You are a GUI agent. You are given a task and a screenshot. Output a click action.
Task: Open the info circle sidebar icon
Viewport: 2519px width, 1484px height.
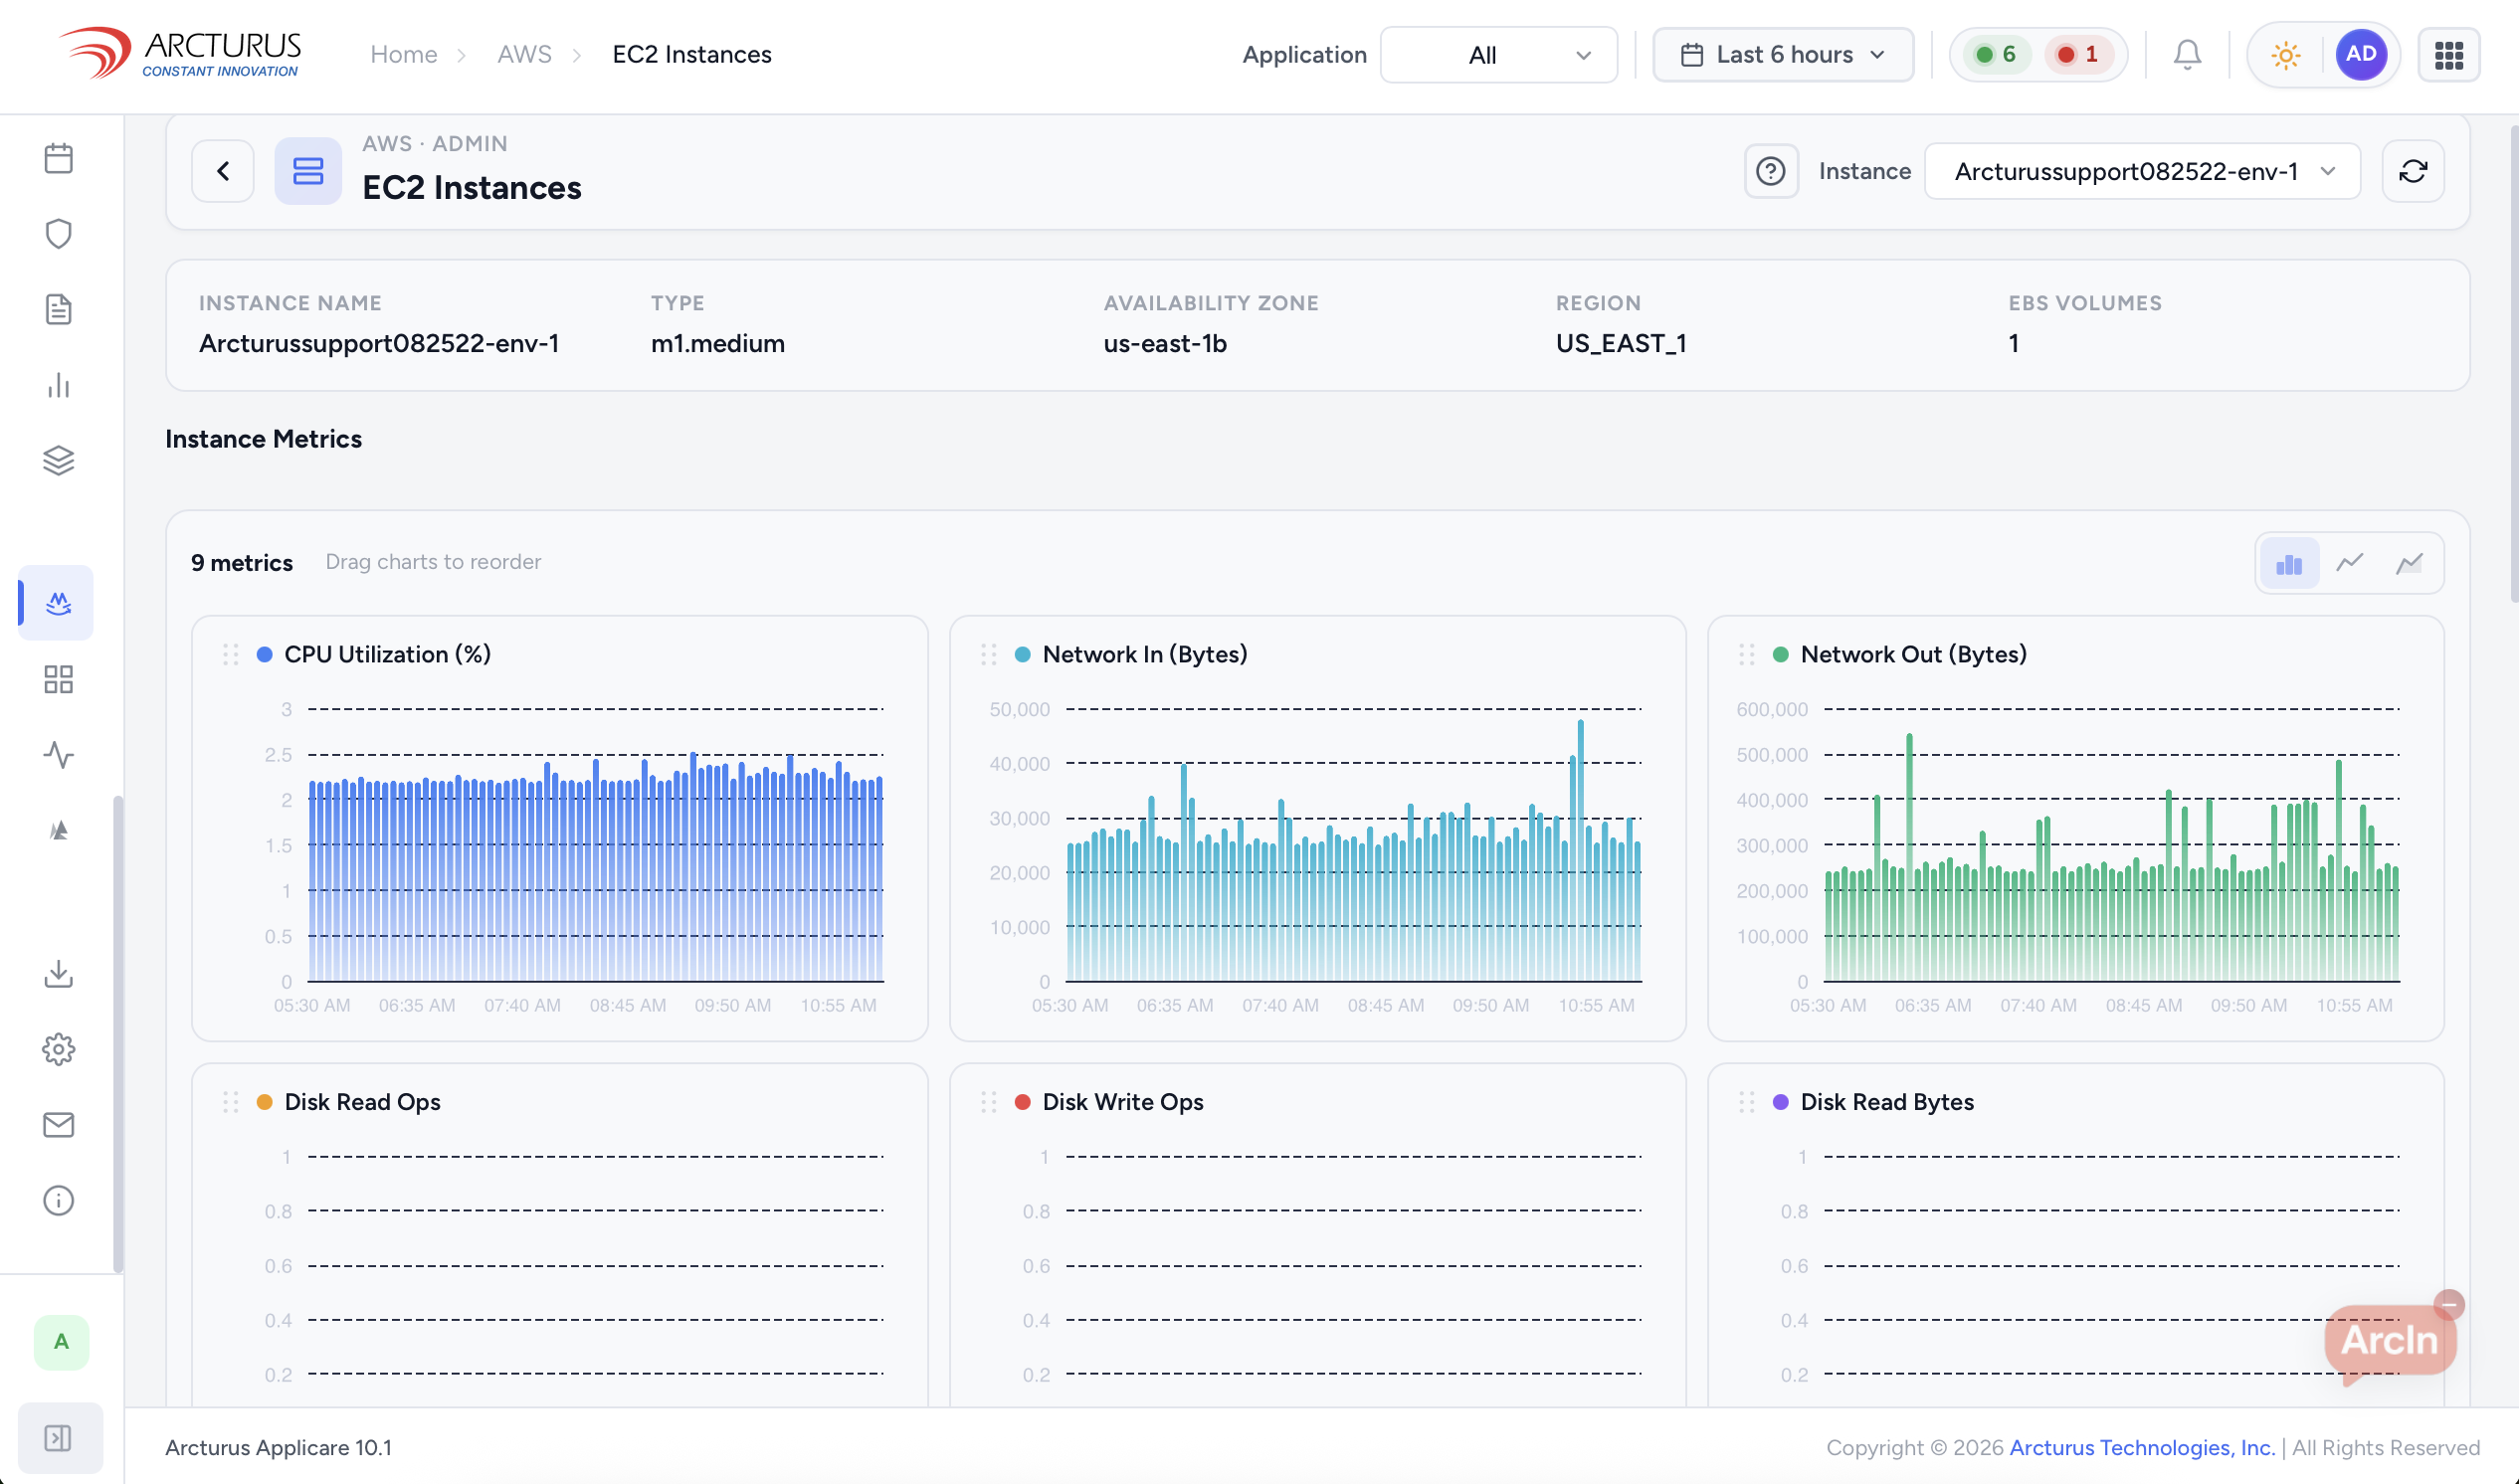[x=59, y=1200]
